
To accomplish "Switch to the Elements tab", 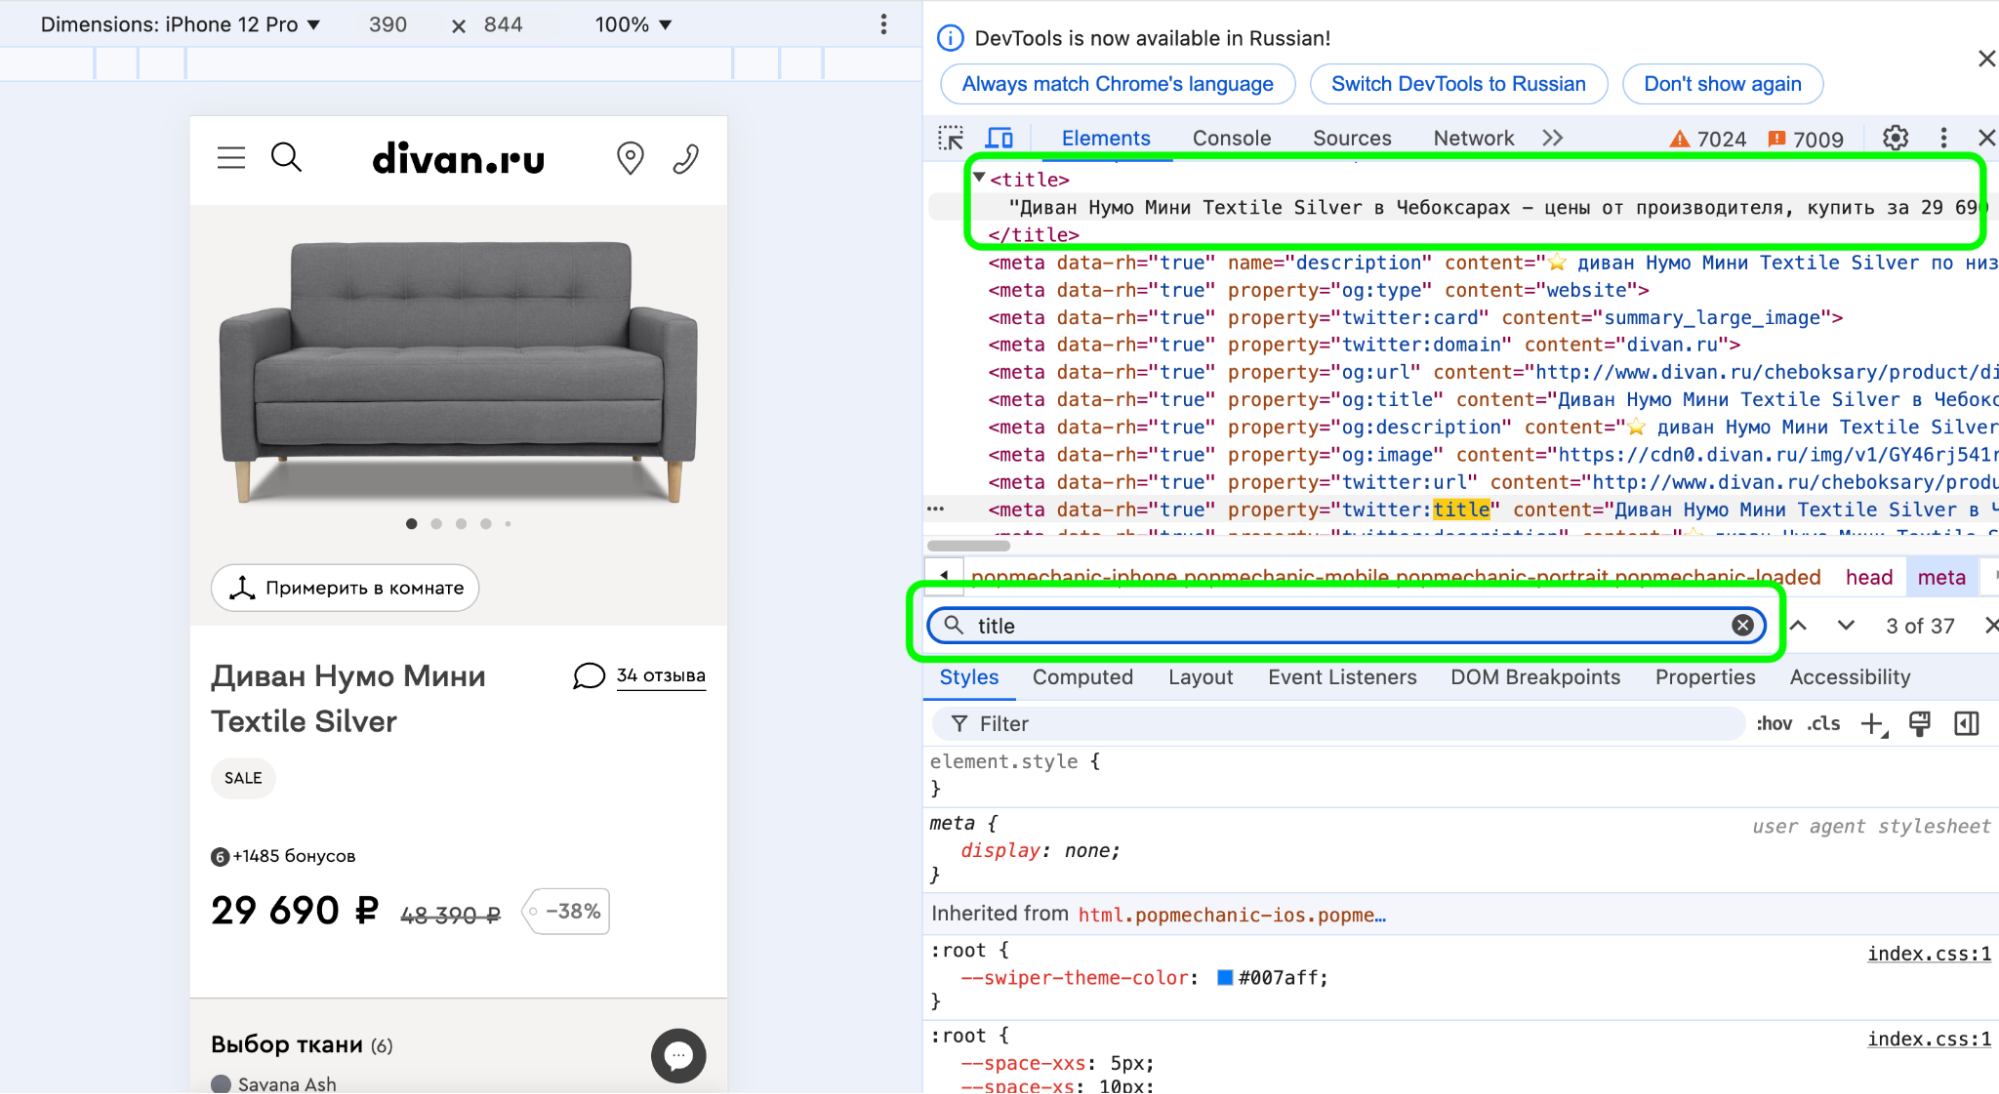I will click(1106, 138).
